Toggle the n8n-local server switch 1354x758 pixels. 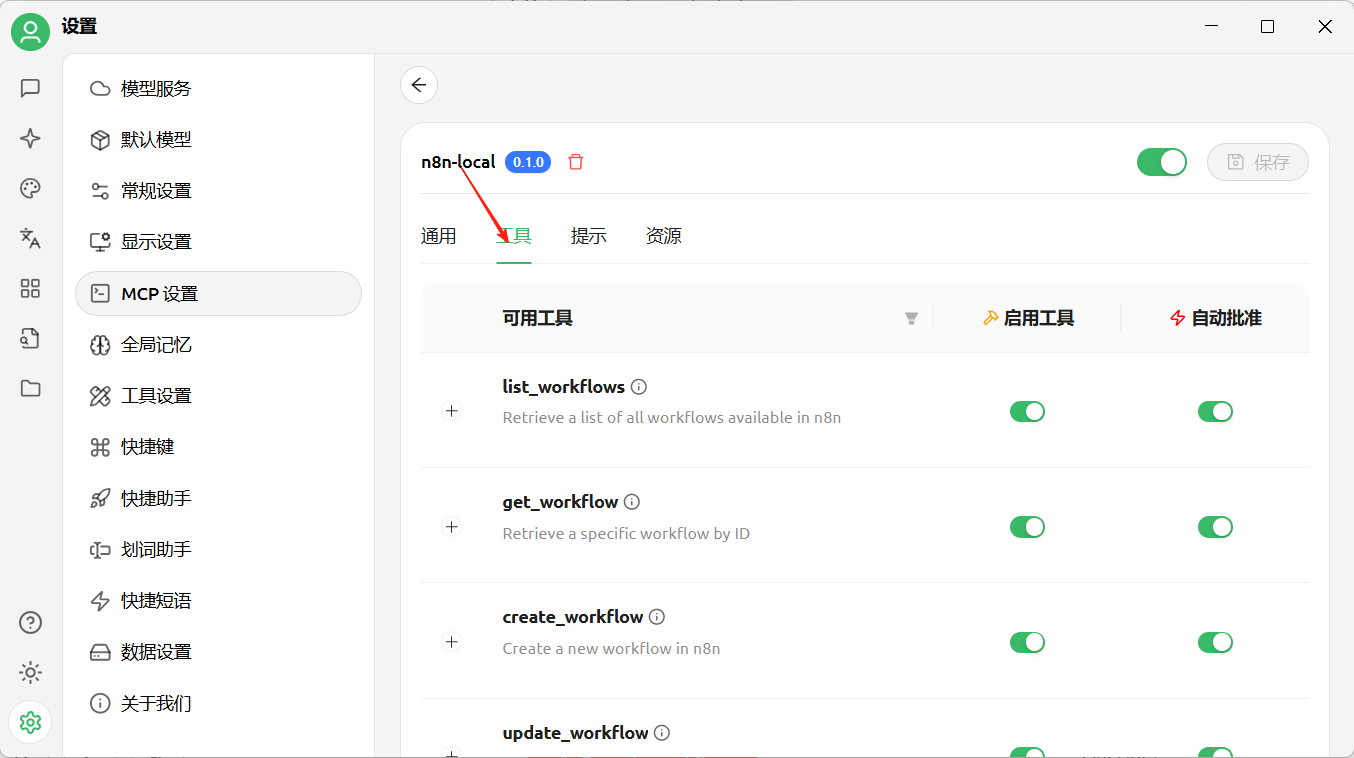click(x=1161, y=162)
